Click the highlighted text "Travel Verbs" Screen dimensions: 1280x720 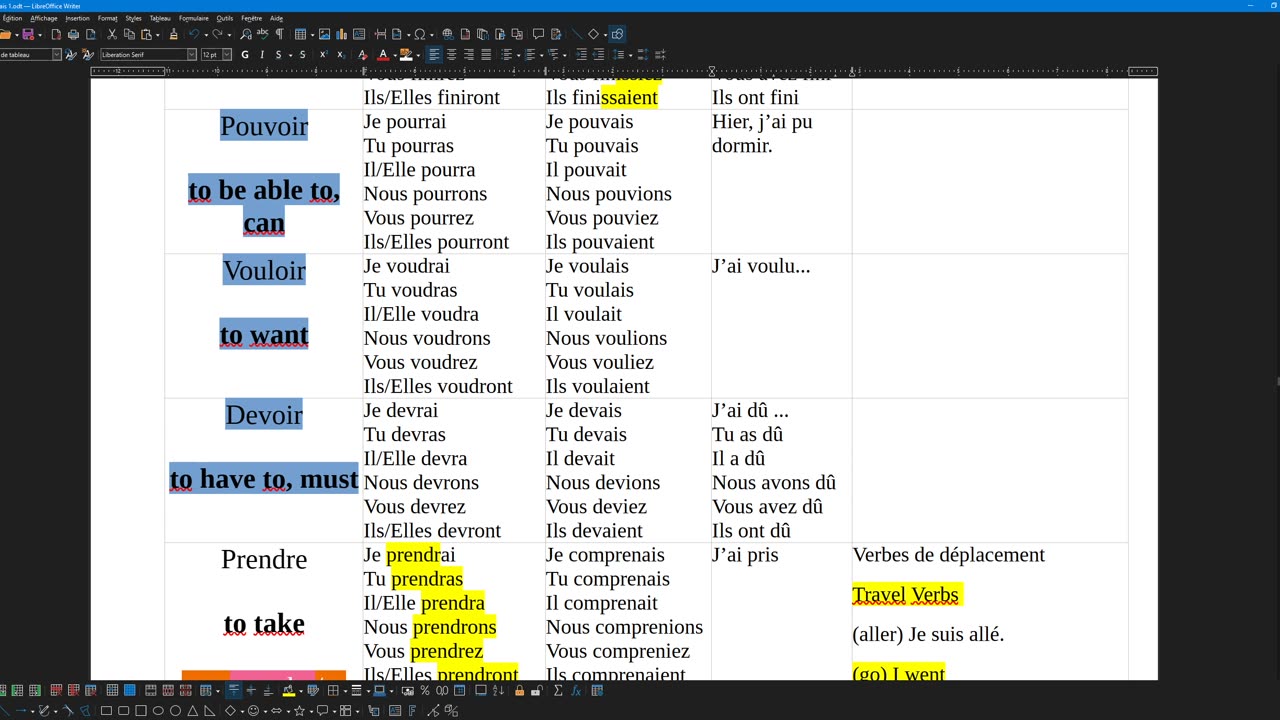click(906, 595)
